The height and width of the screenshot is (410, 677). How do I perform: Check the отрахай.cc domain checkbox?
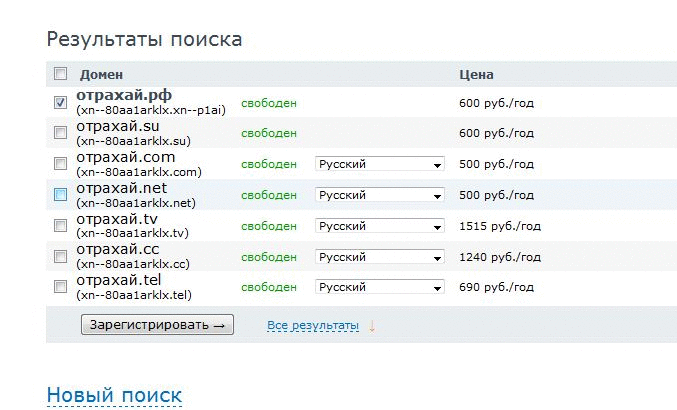(60, 256)
